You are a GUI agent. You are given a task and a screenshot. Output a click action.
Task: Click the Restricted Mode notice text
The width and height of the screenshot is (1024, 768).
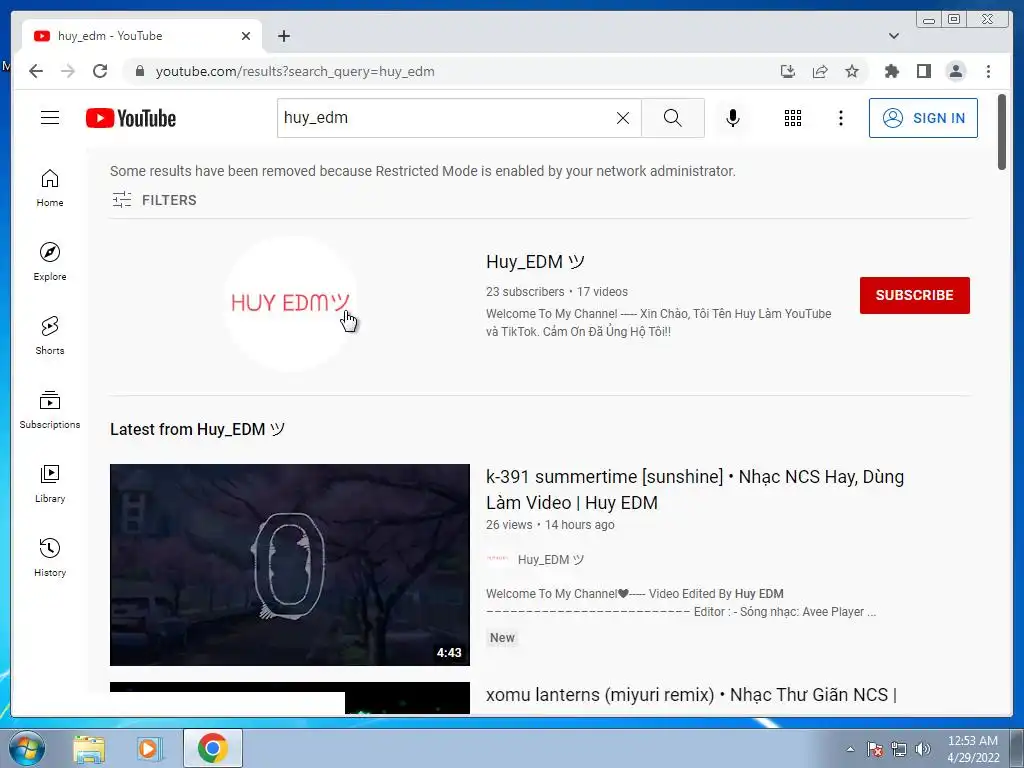coord(423,171)
